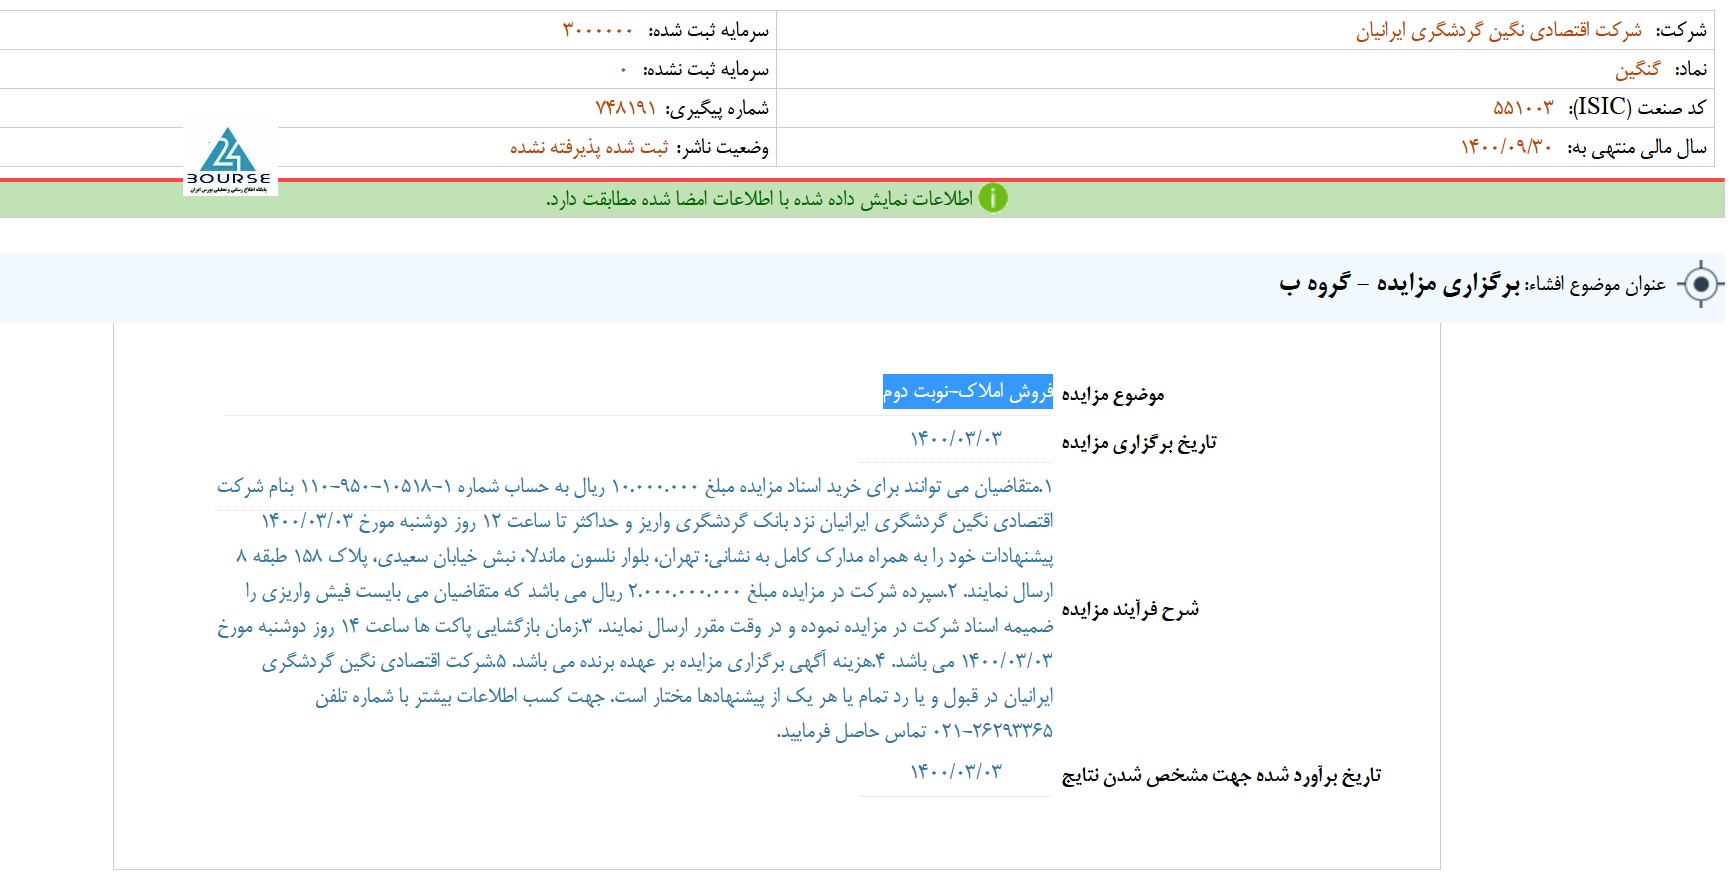Click the label تاریخ برآورد شده جهت مشخص شدن نتایج

point(1221,775)
